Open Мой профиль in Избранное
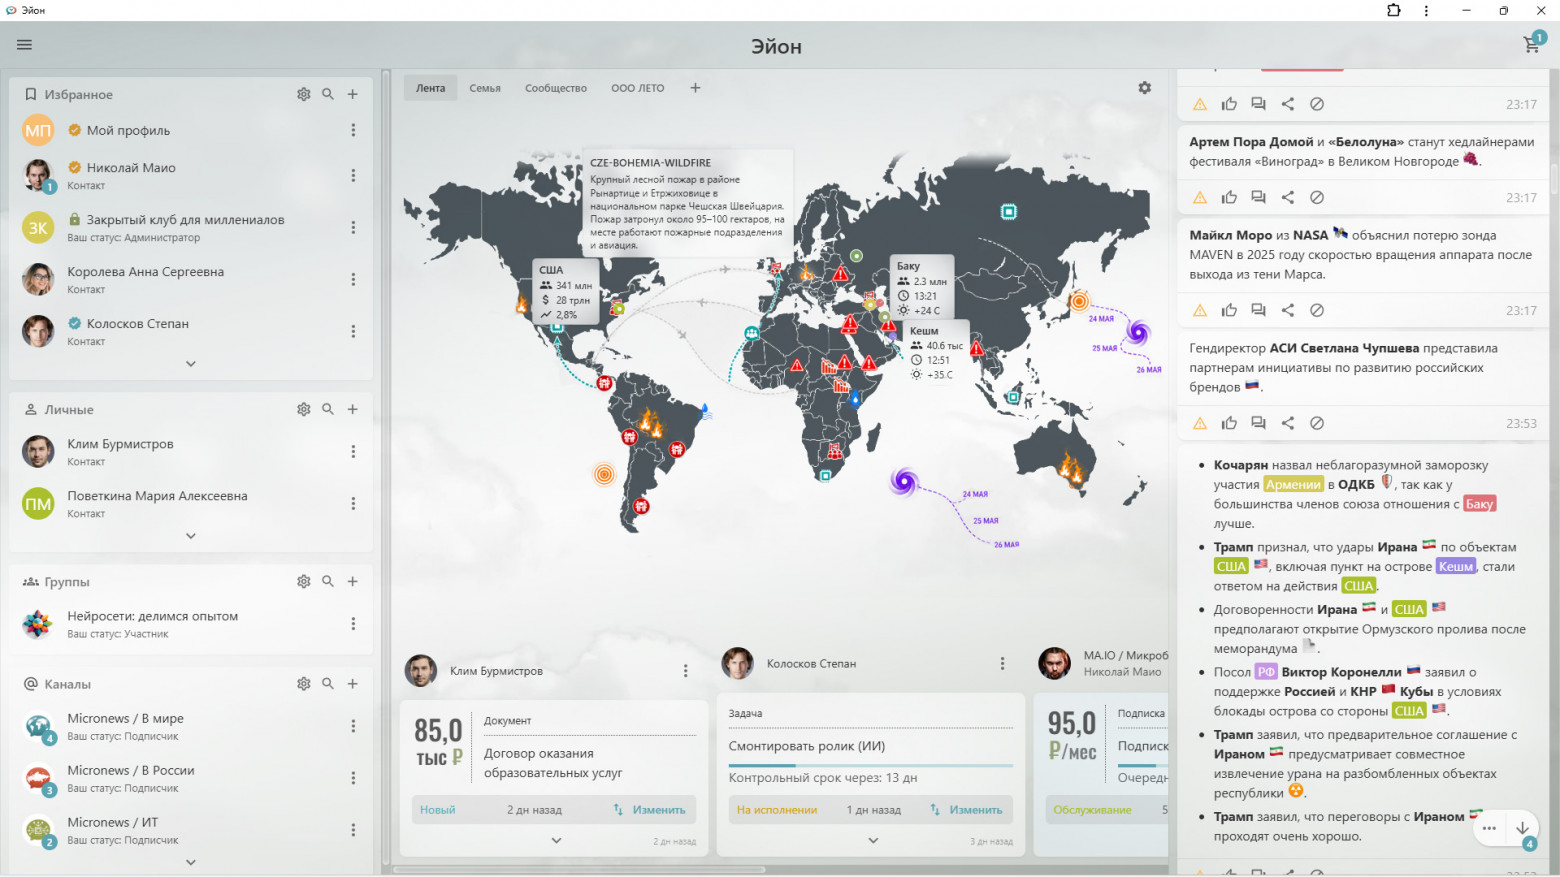The height and width of the screenshot is (877, 1560). (190, 130)
